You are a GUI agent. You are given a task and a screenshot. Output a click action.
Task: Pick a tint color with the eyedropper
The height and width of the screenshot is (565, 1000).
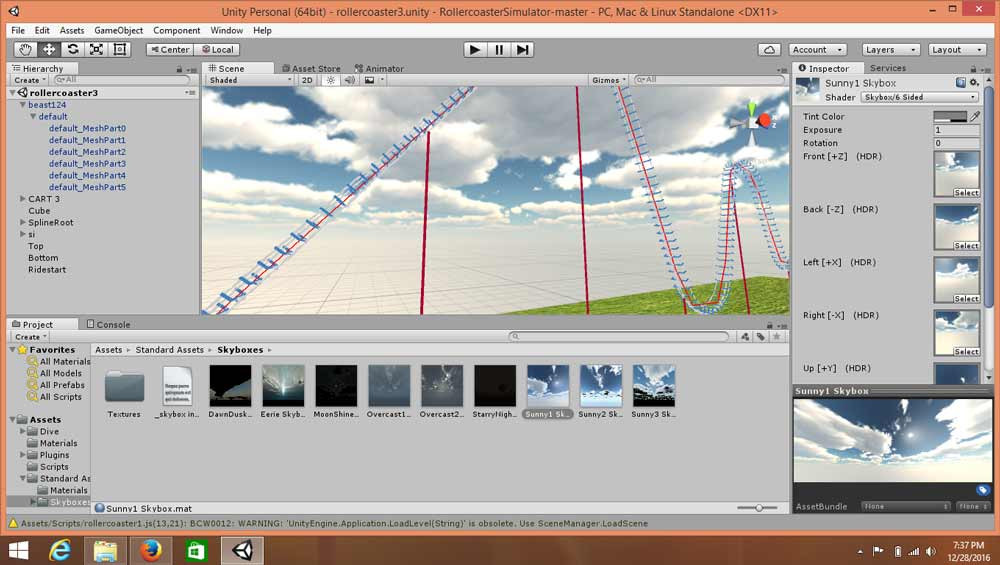coord(975,117)
